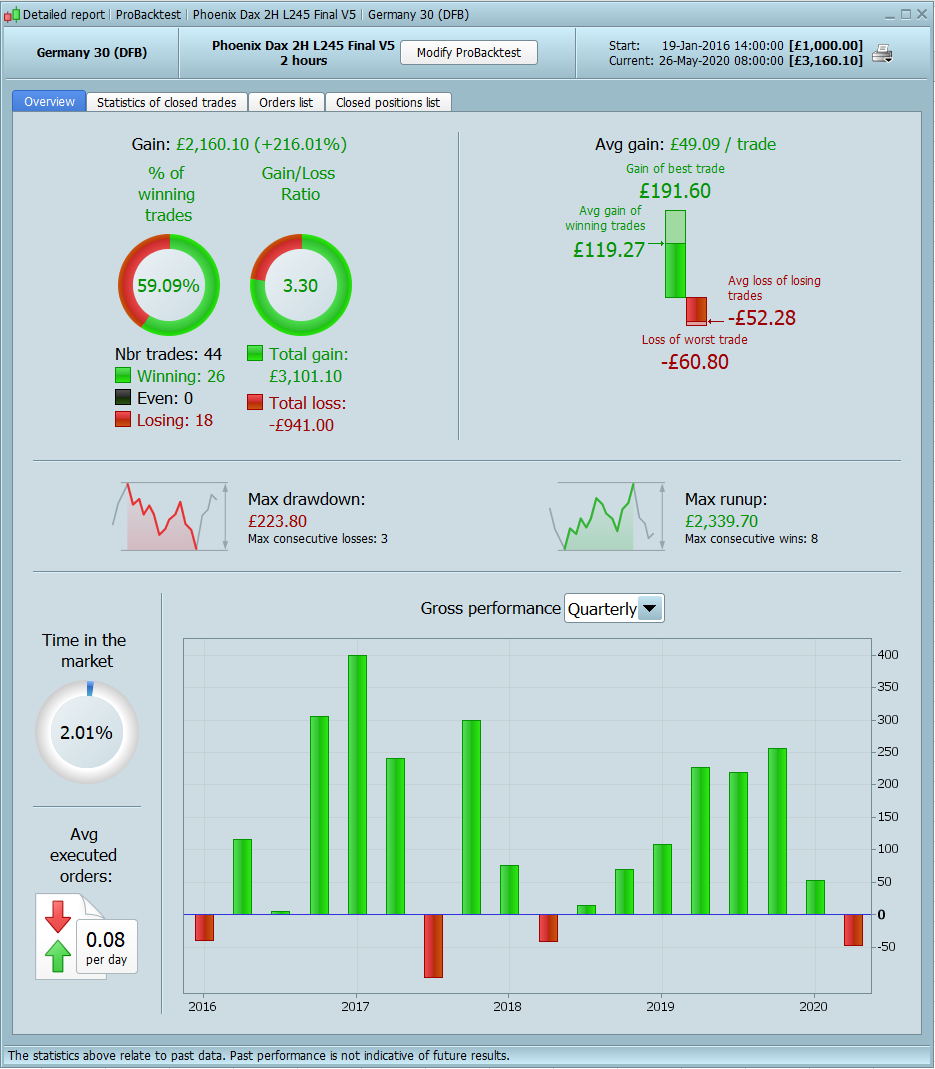Click the total gain amount £3,101.10
935x1069 pixels.
306,376
